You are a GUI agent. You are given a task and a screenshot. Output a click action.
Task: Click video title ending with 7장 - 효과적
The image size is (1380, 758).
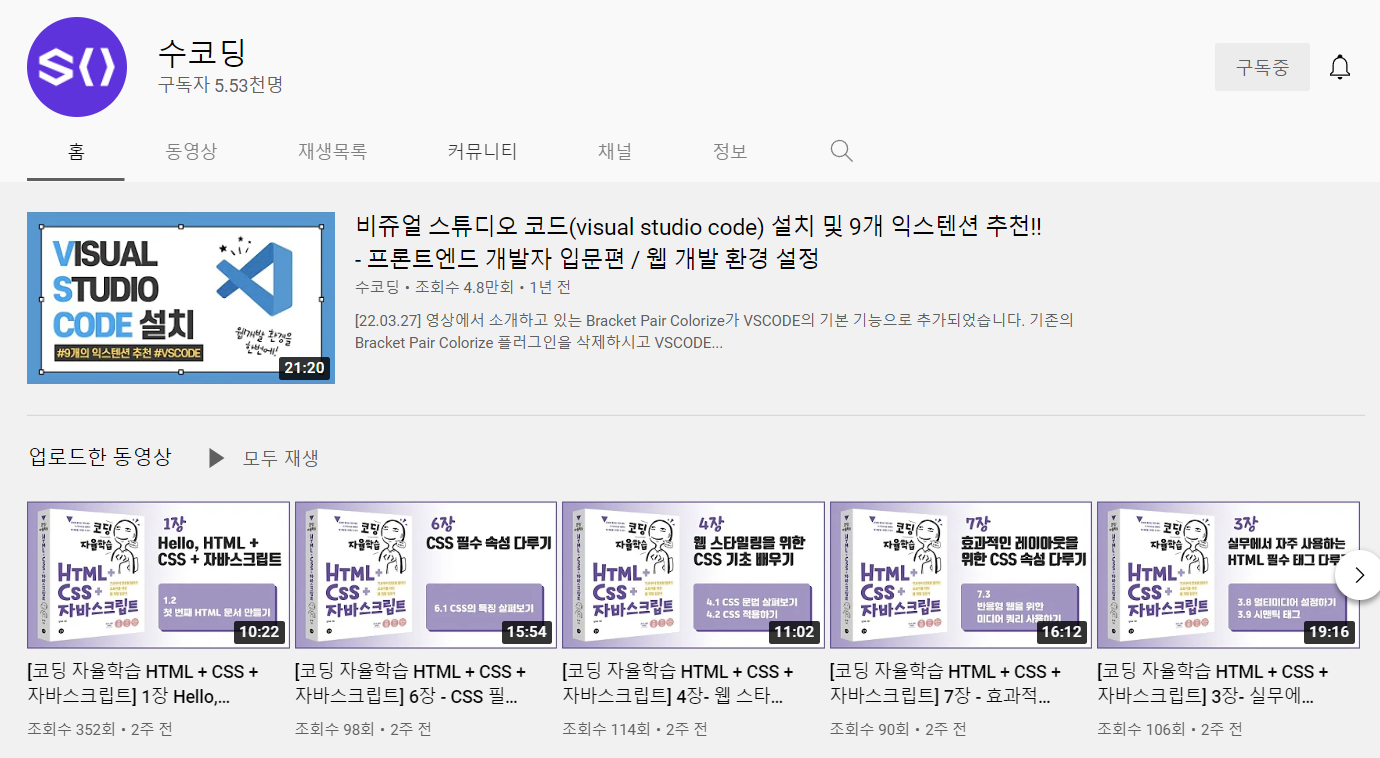click(945, 684)
